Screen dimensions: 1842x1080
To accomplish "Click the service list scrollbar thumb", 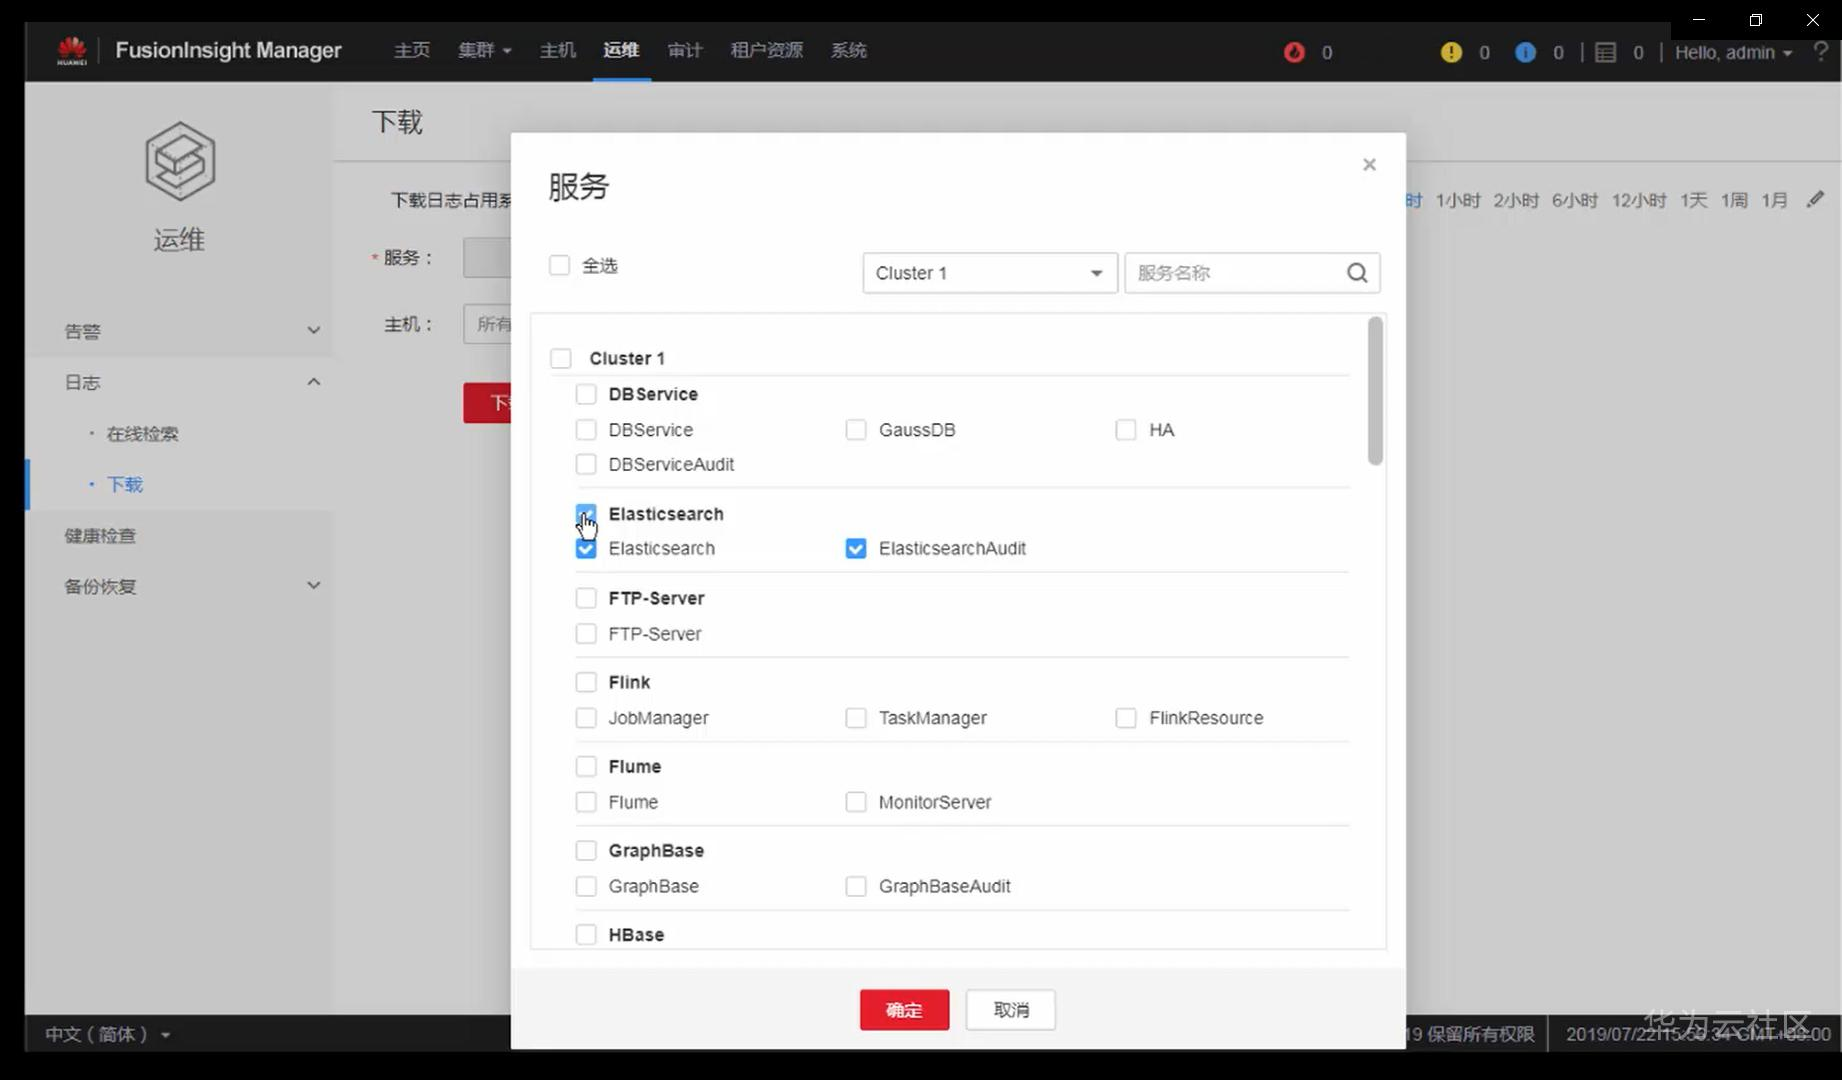I will [x=1376, y=391].
